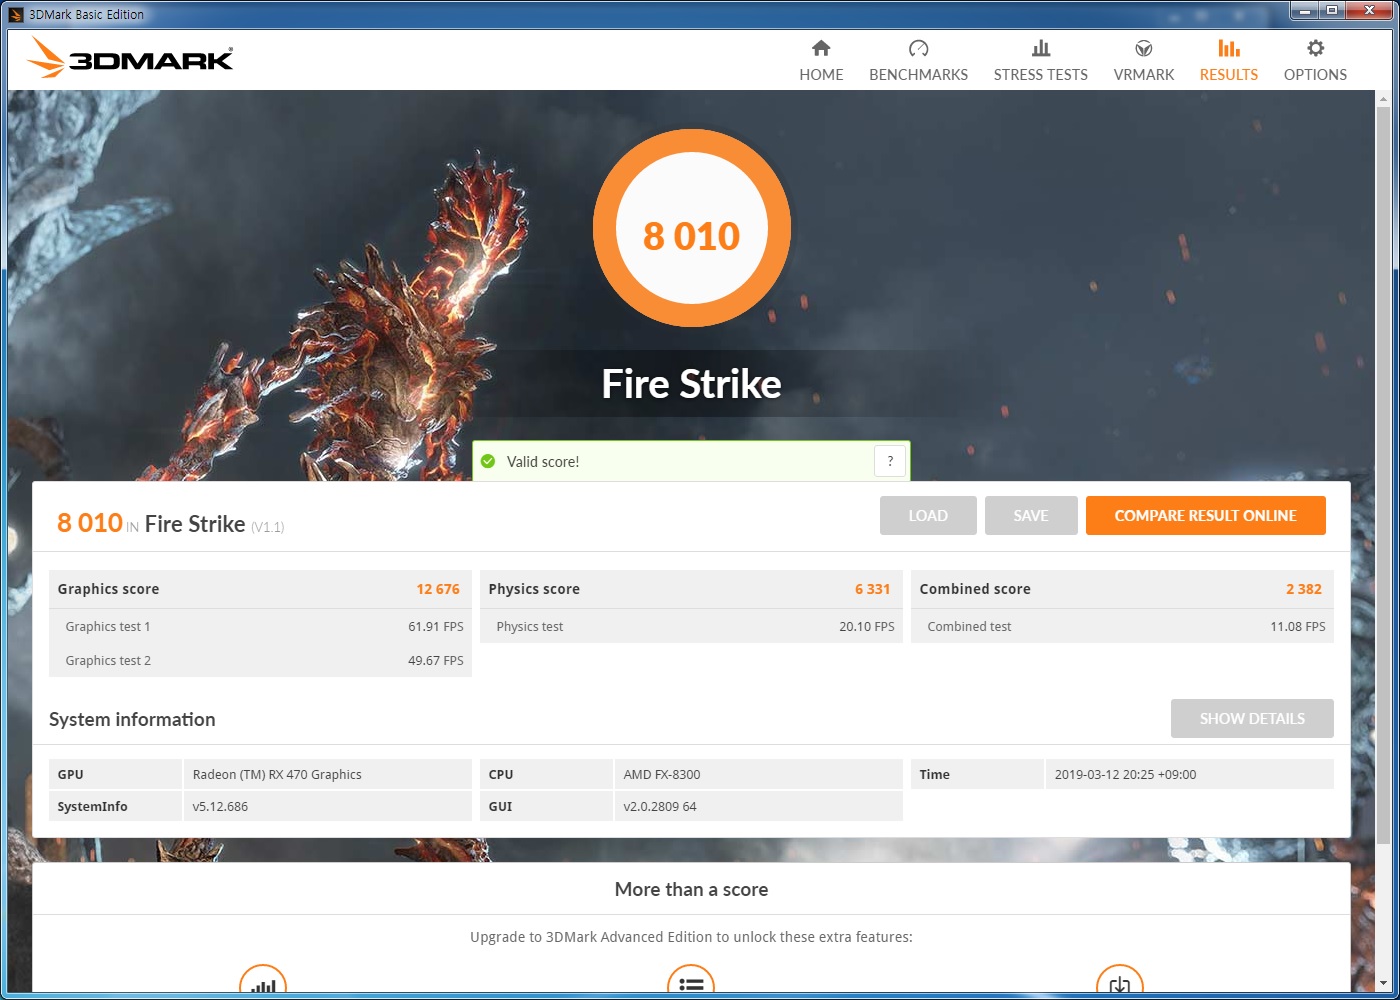
Task: Click the chart icon in upgrade section
Action: (263, 981)
